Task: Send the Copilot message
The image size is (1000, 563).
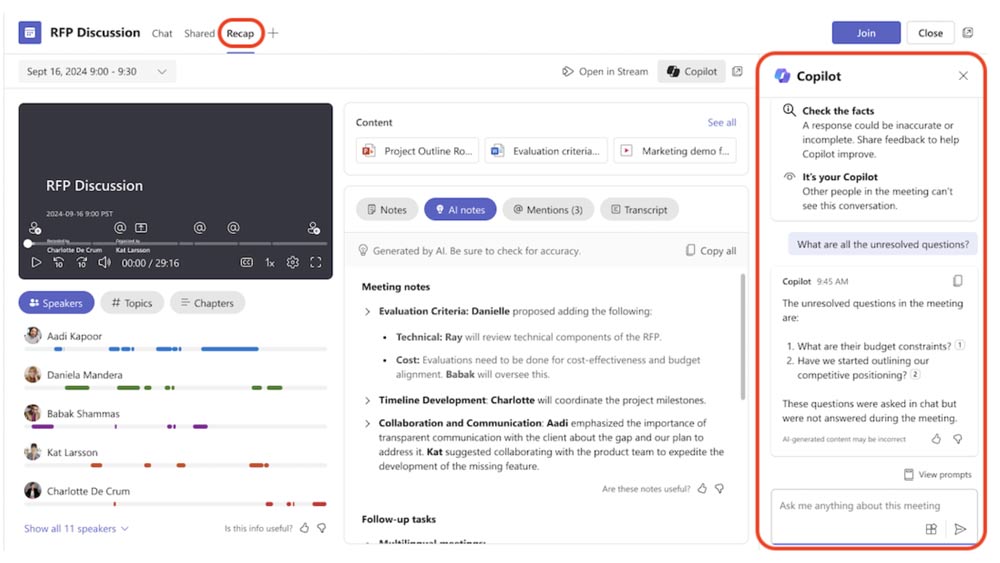Action: click(x=960, y=529)
